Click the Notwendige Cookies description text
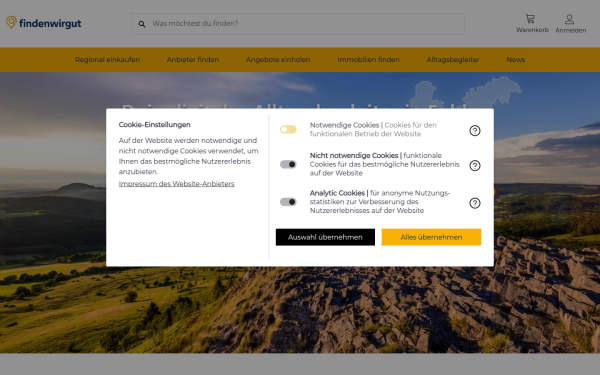Viewport: 600px width, 375px height. 373,129
